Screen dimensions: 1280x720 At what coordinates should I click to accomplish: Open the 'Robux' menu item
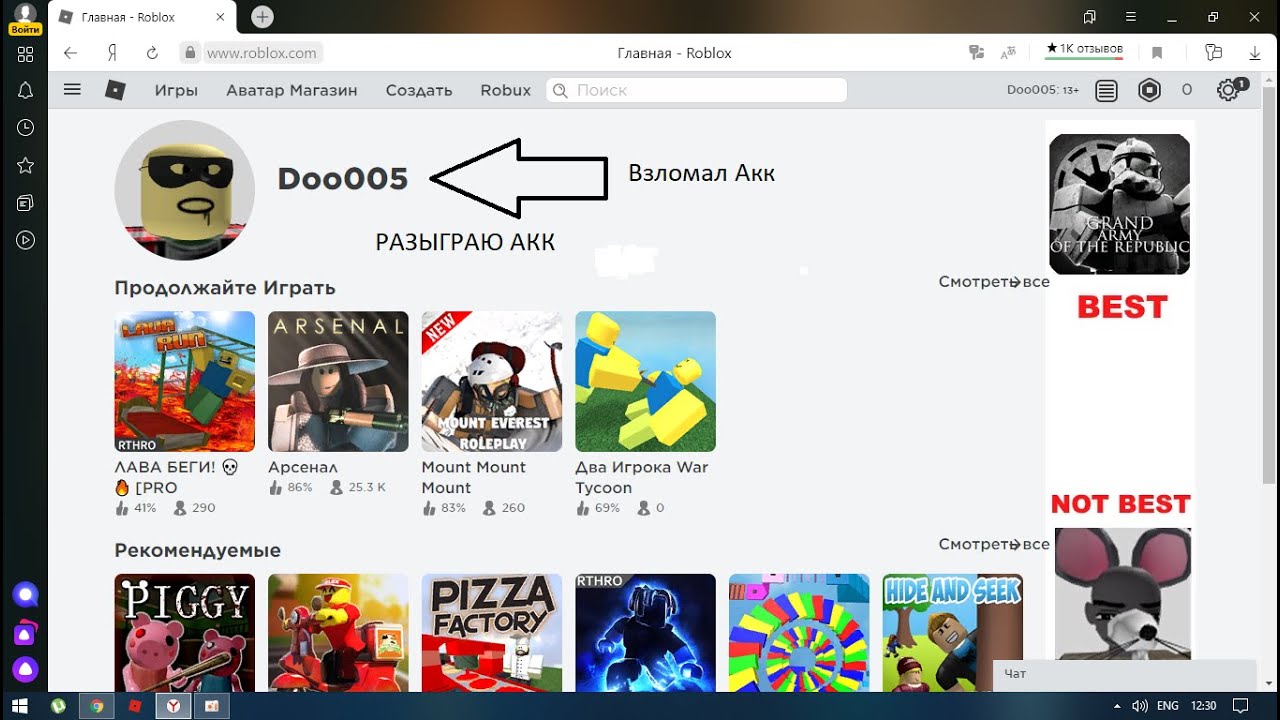[x=506, y=90]
